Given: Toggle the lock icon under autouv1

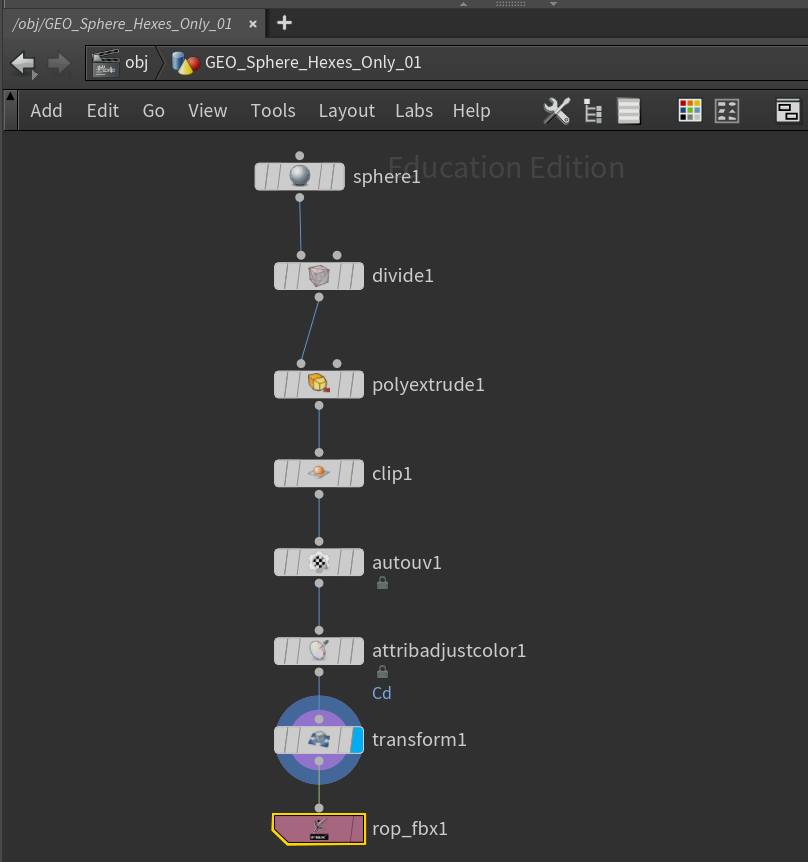Looking at the screenshot, I should 382,583.
